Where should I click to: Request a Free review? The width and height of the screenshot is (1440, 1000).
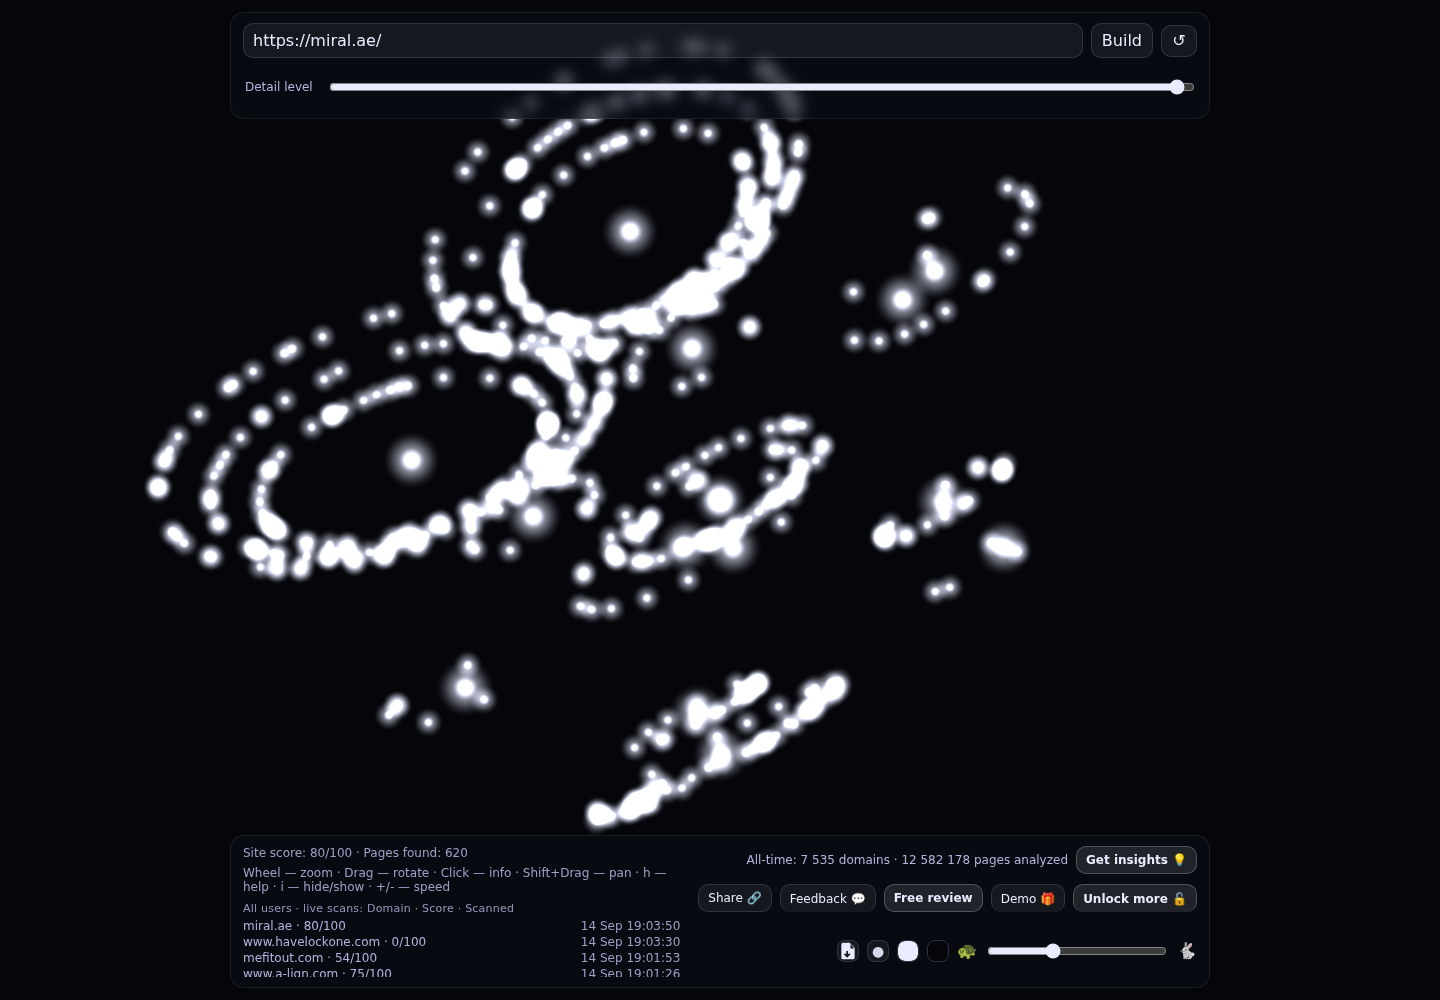pos(933,898)
